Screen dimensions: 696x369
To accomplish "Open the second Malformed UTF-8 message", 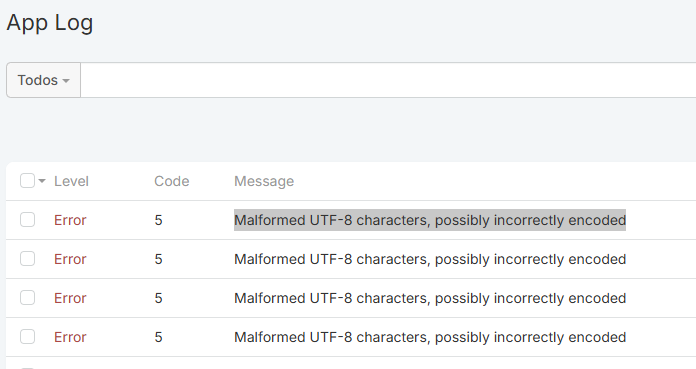I will point(430,259).
